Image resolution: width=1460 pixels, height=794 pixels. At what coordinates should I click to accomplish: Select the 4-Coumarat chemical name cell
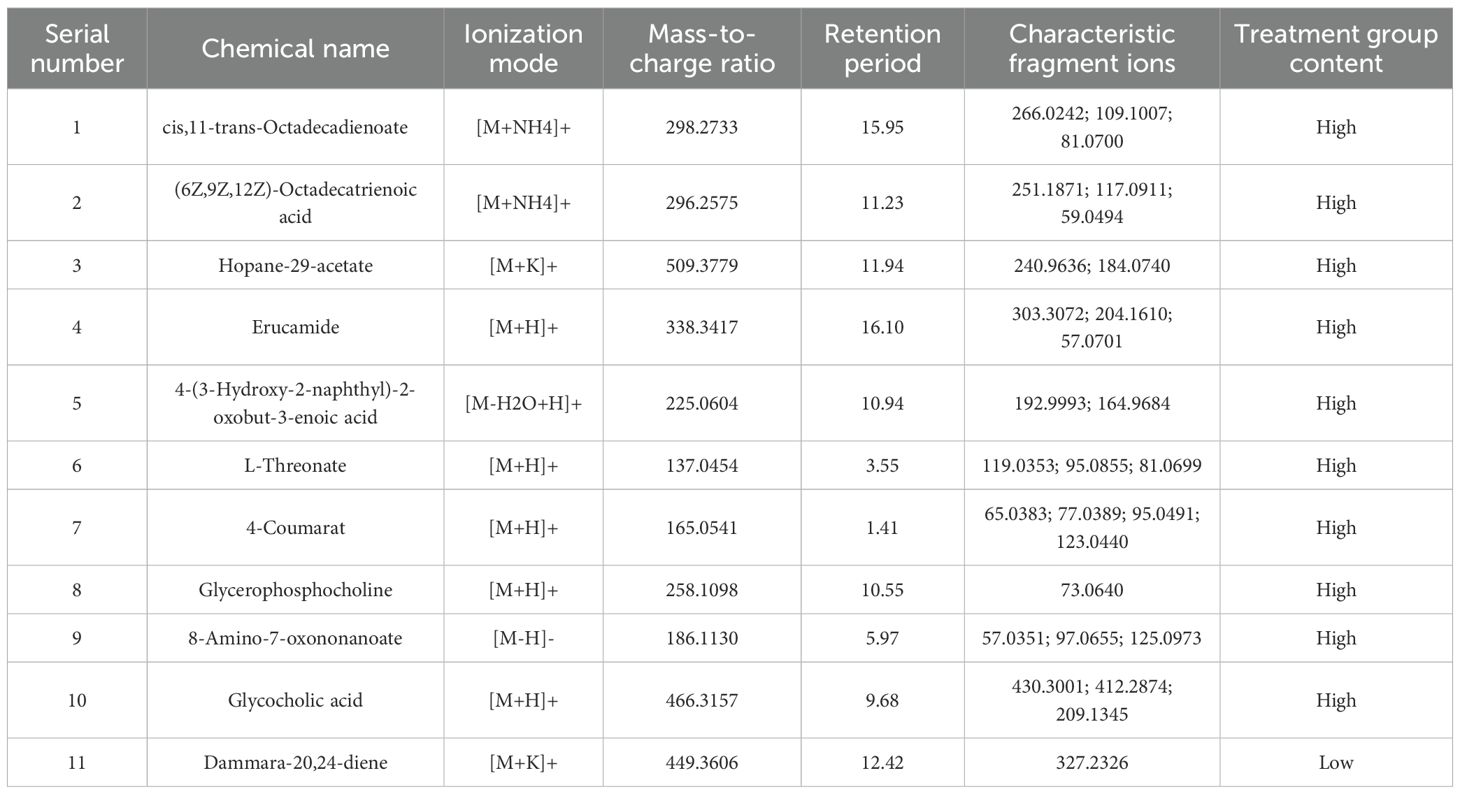click(295, 527)
